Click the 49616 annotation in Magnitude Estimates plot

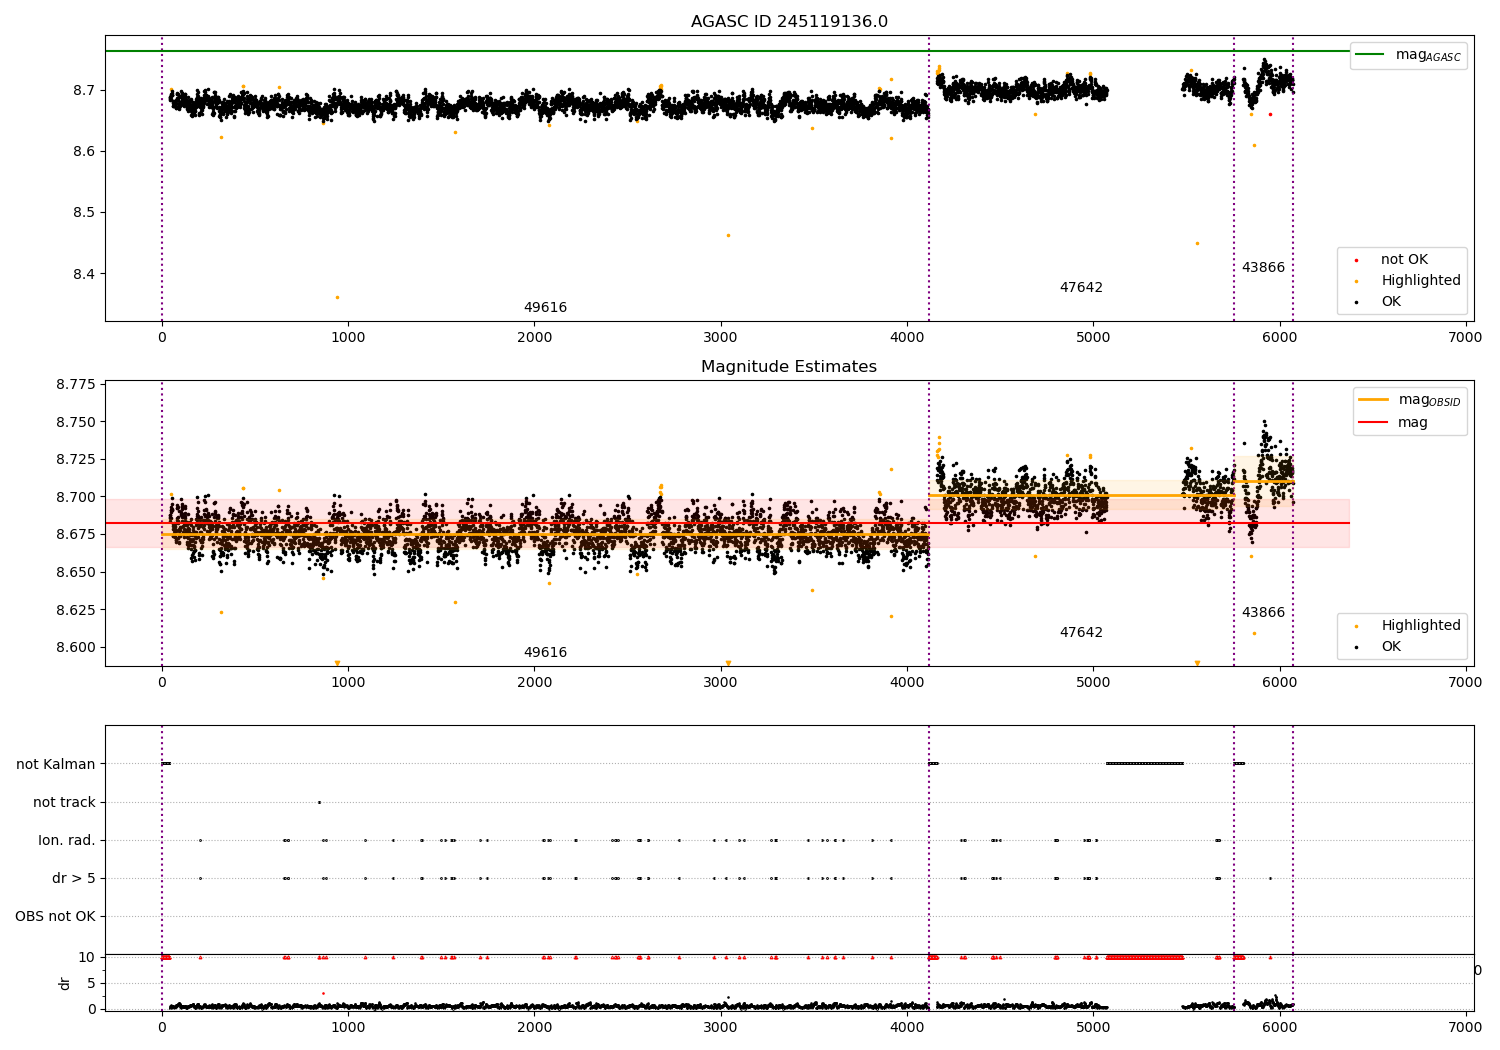point(545,653)
